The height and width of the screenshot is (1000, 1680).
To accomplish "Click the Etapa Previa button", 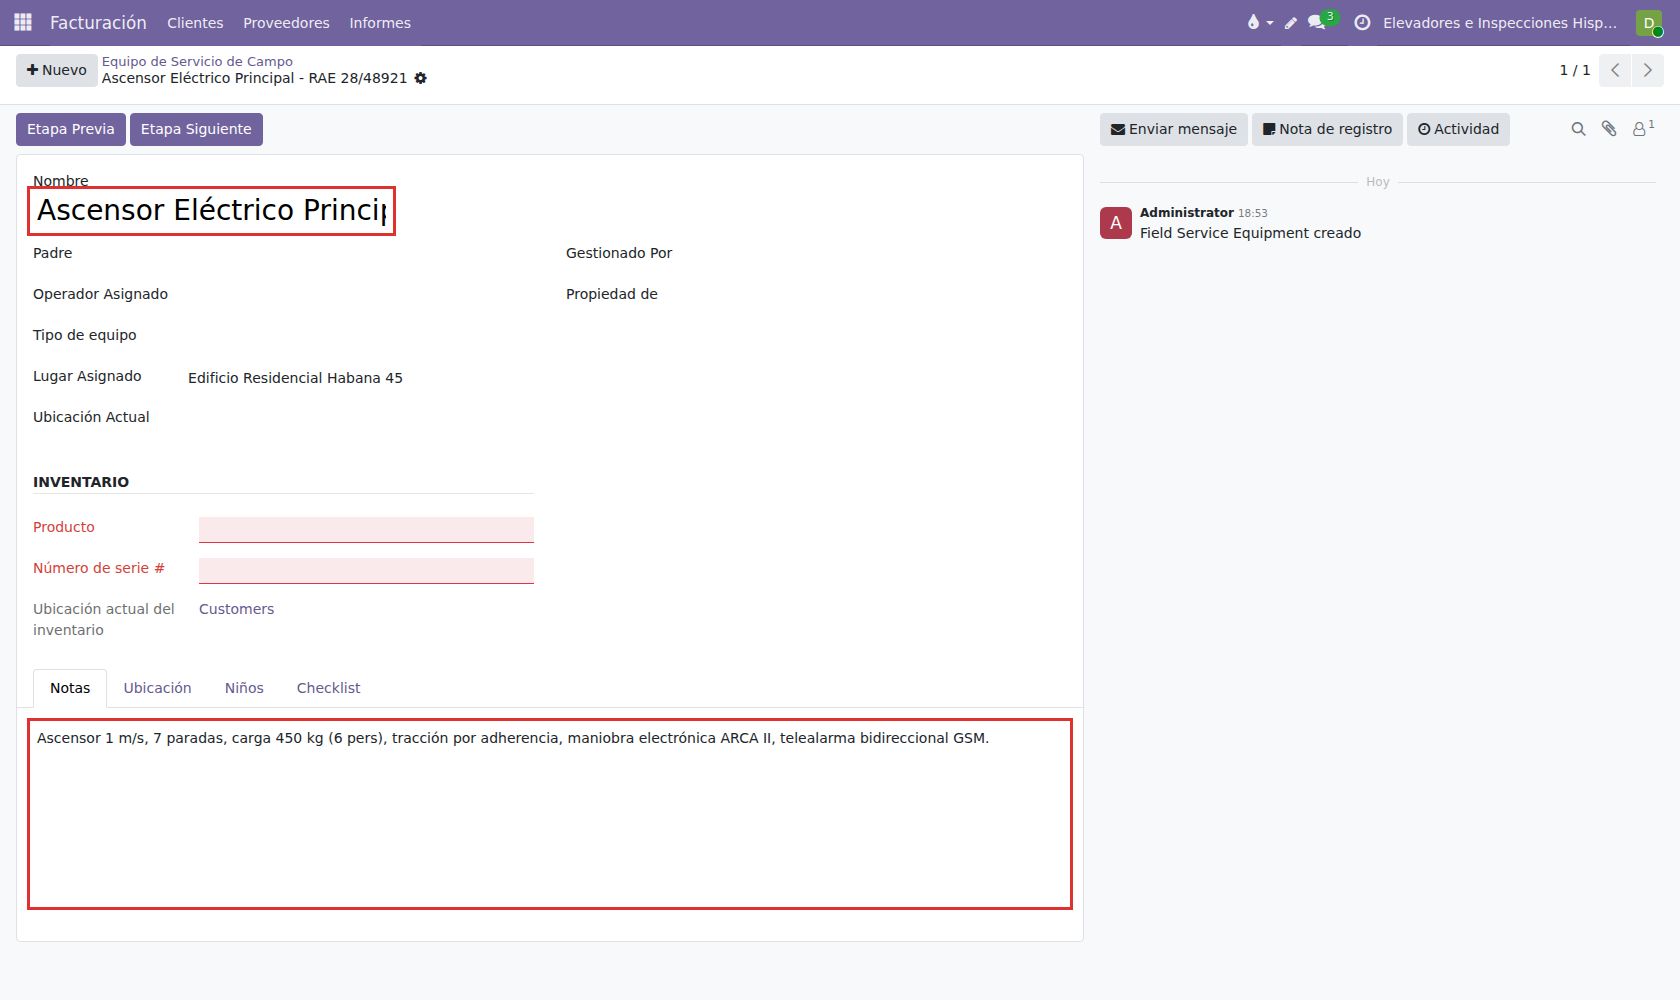I will point(71,129).
